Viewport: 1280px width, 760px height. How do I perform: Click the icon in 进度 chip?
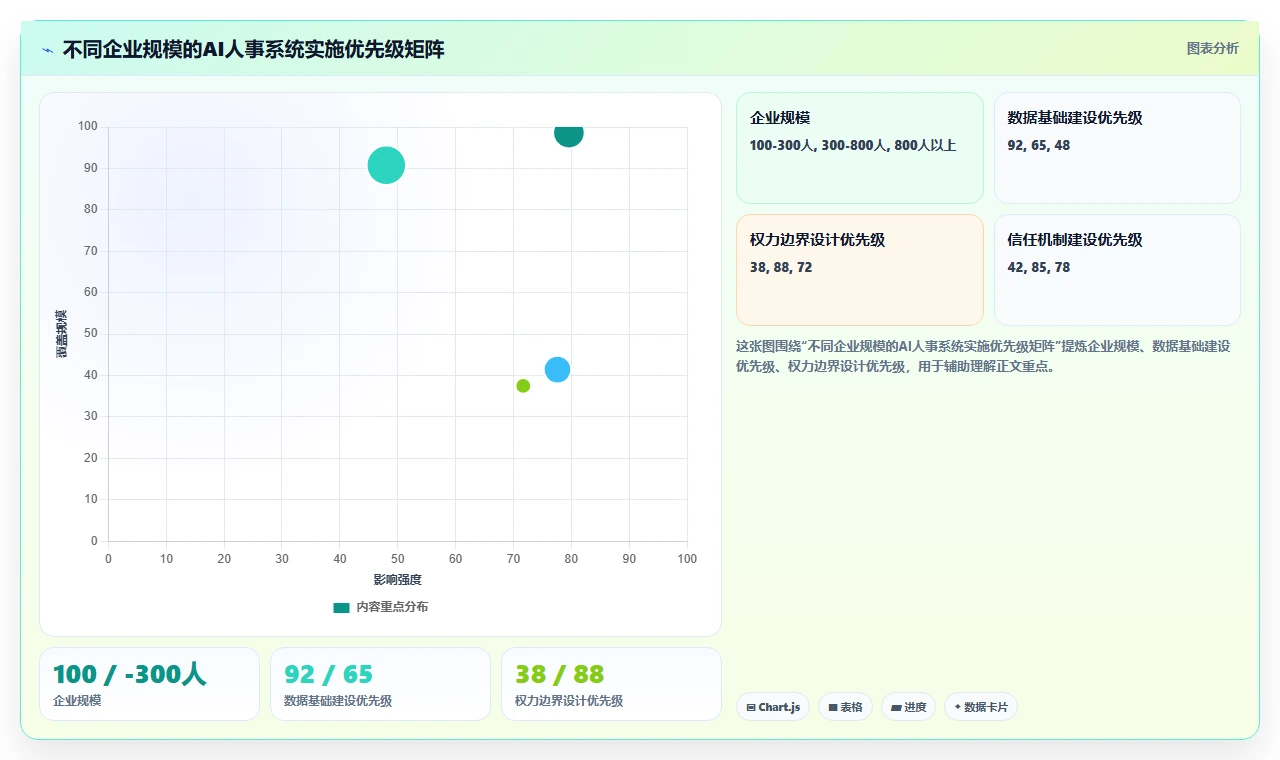(896, 707)
